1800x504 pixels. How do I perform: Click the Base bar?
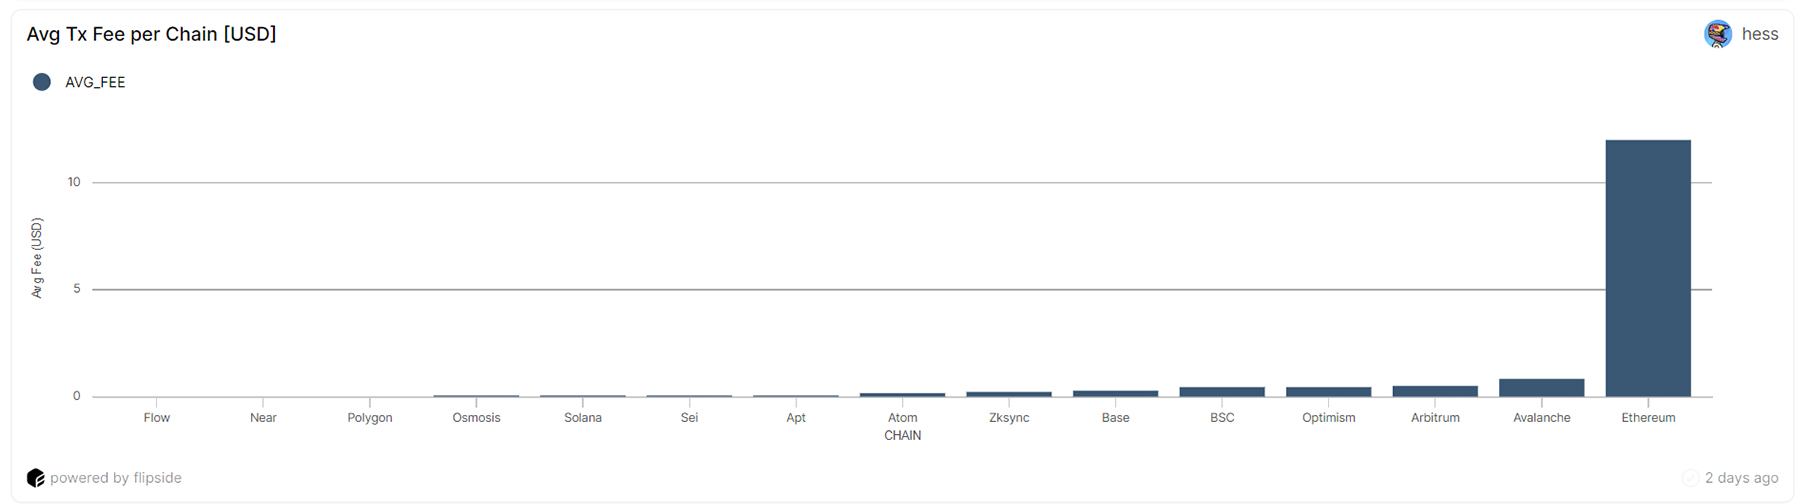coord(1115,393)
